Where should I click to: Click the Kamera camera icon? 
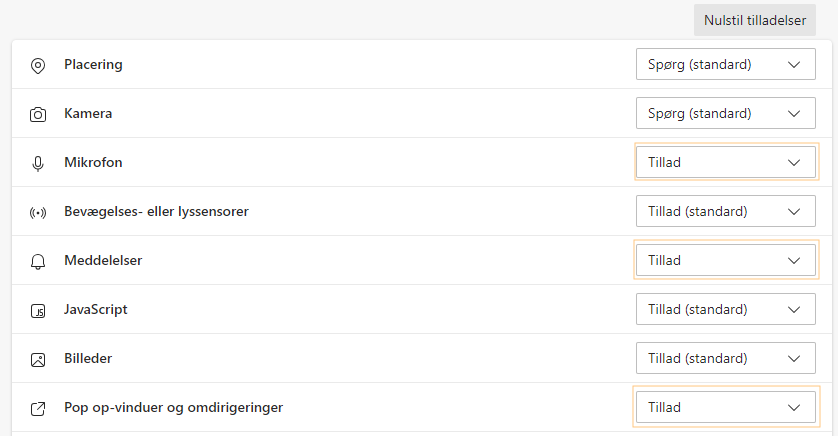pos(38,114)
